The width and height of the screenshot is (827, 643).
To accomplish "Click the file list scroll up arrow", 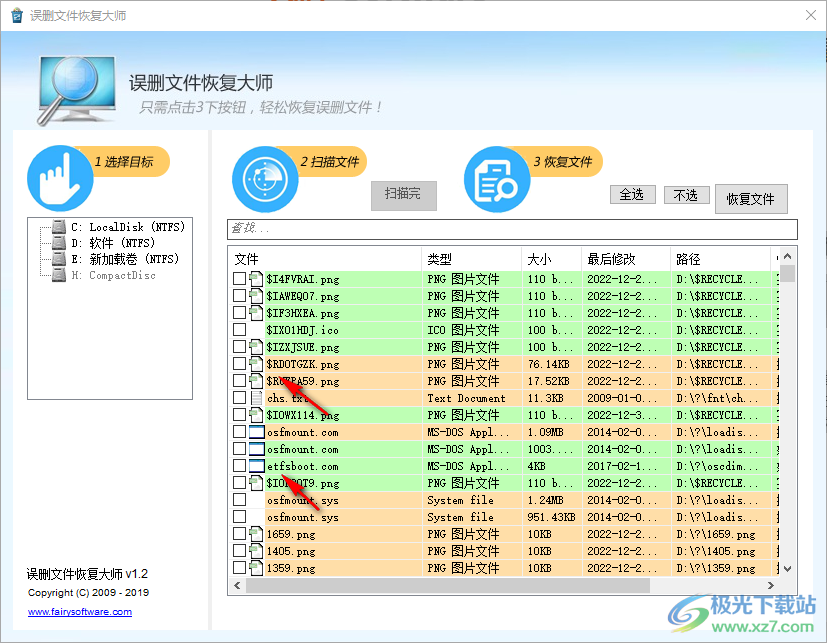I will (787, 256).
